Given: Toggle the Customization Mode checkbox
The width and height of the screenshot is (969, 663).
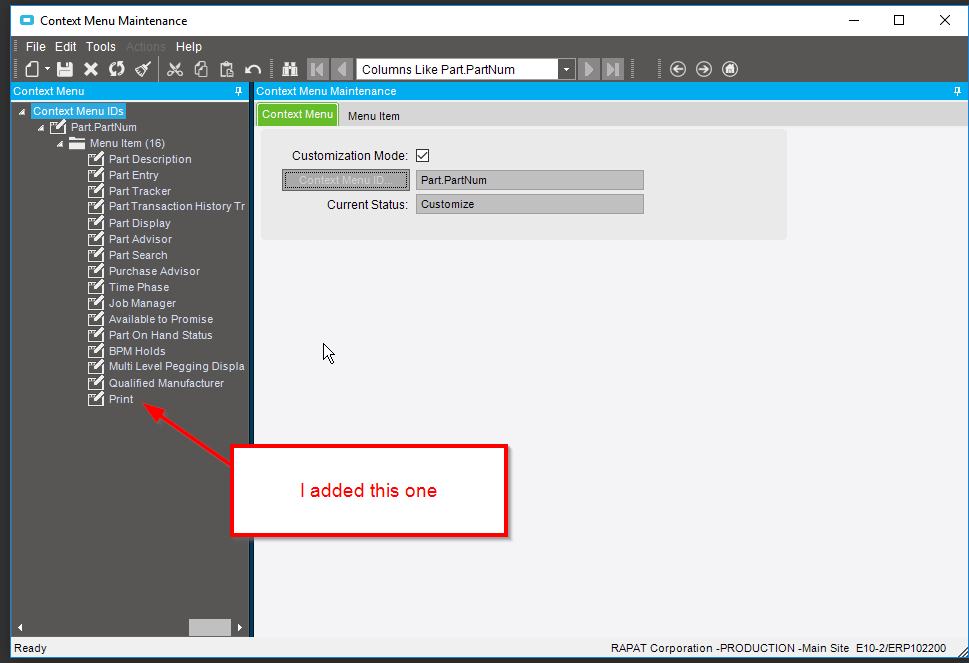Looking at the screenshot, I should pyautogui.click(x=423, y=156).
